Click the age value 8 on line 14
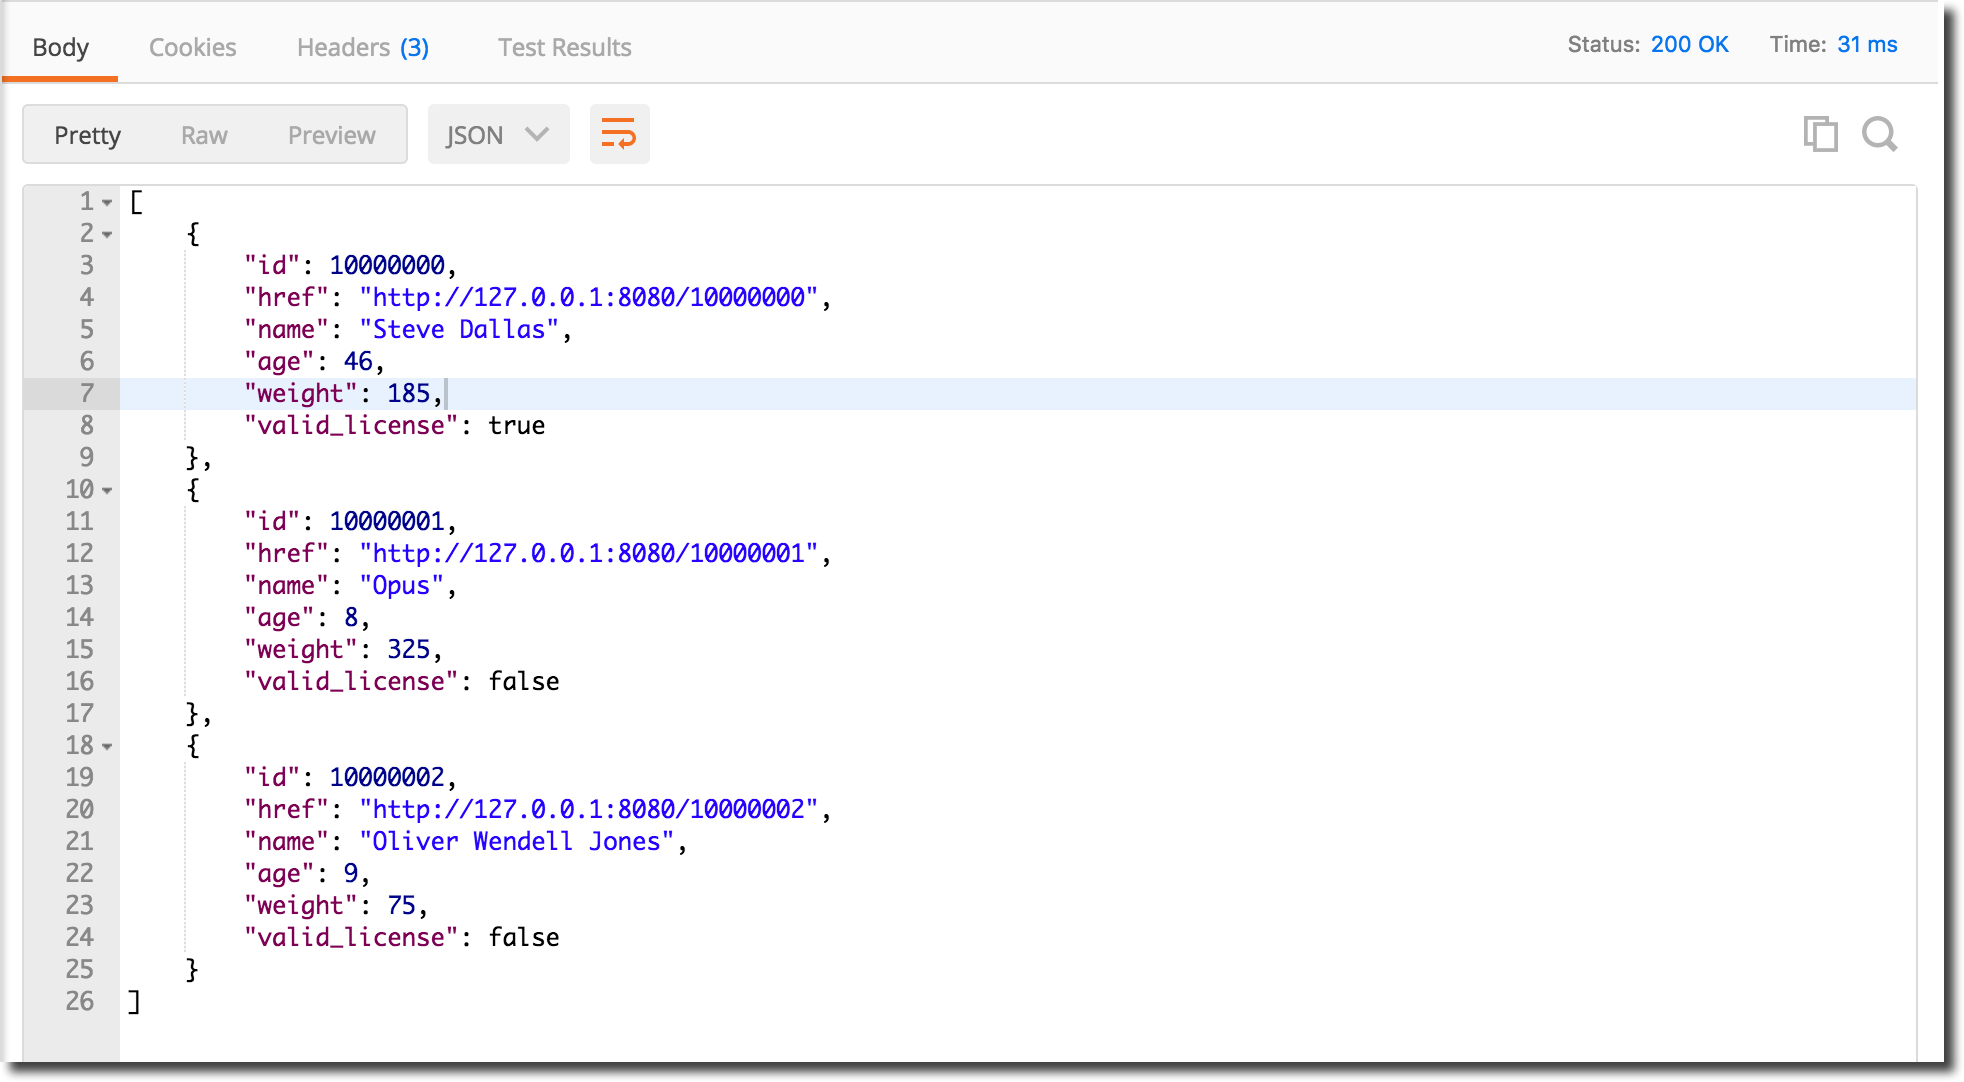 351,617
